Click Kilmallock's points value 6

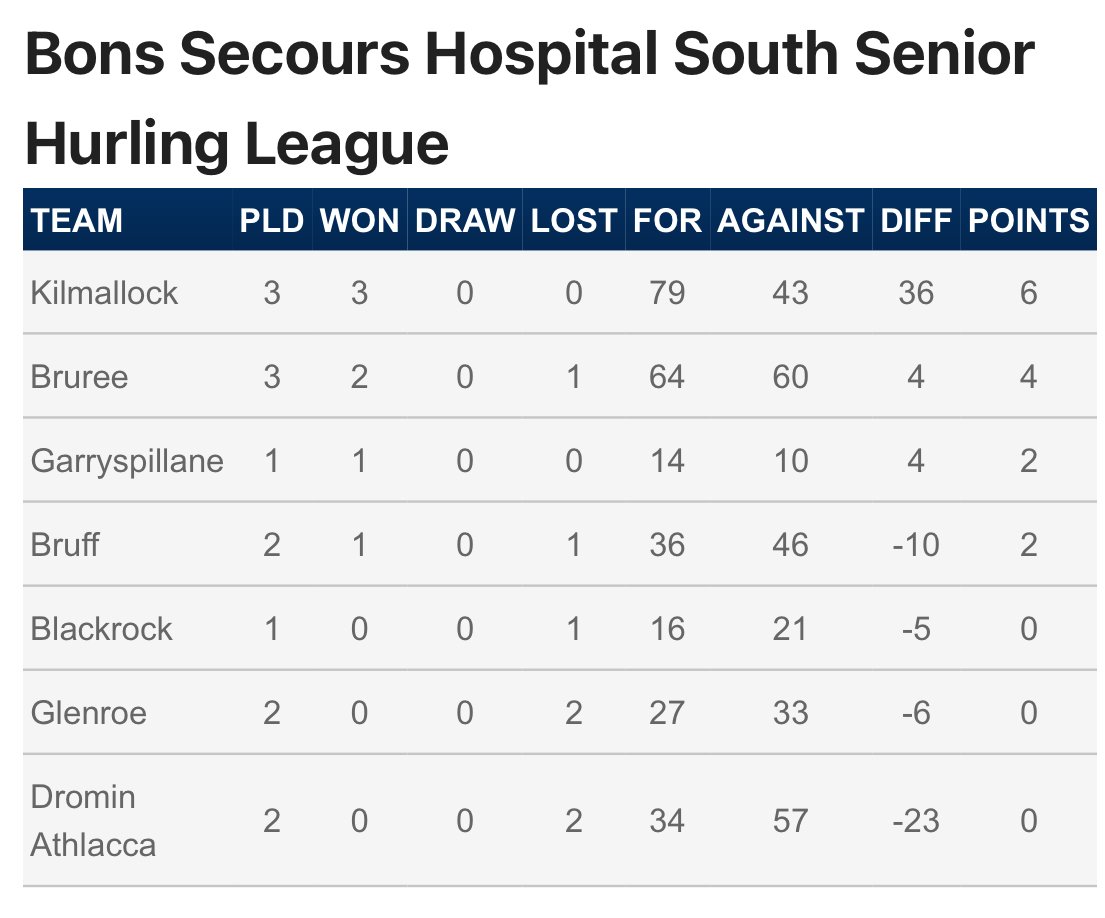point(1028,293)
